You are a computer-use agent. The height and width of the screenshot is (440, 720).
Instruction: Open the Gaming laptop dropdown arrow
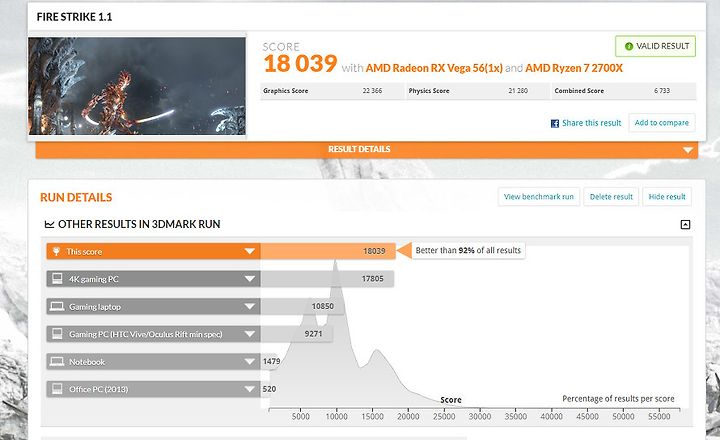[x=249, y=306]
